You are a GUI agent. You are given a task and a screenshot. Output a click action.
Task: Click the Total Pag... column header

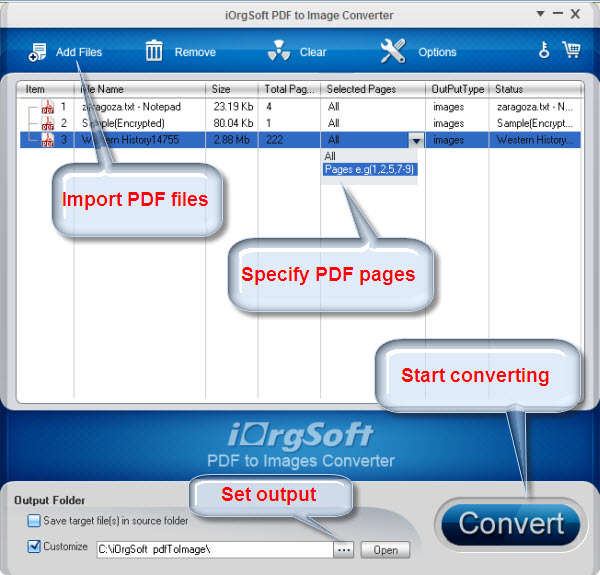289,89
